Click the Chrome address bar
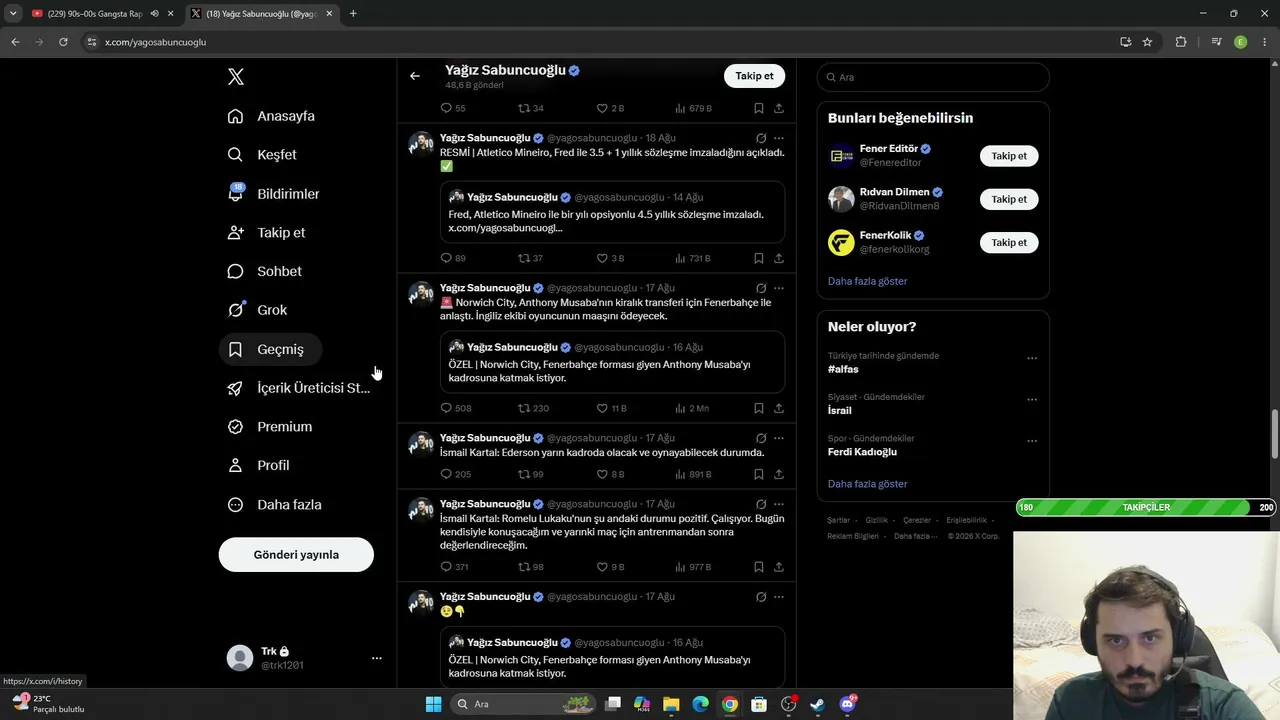The image size is (1280, 720). [600, 42]
